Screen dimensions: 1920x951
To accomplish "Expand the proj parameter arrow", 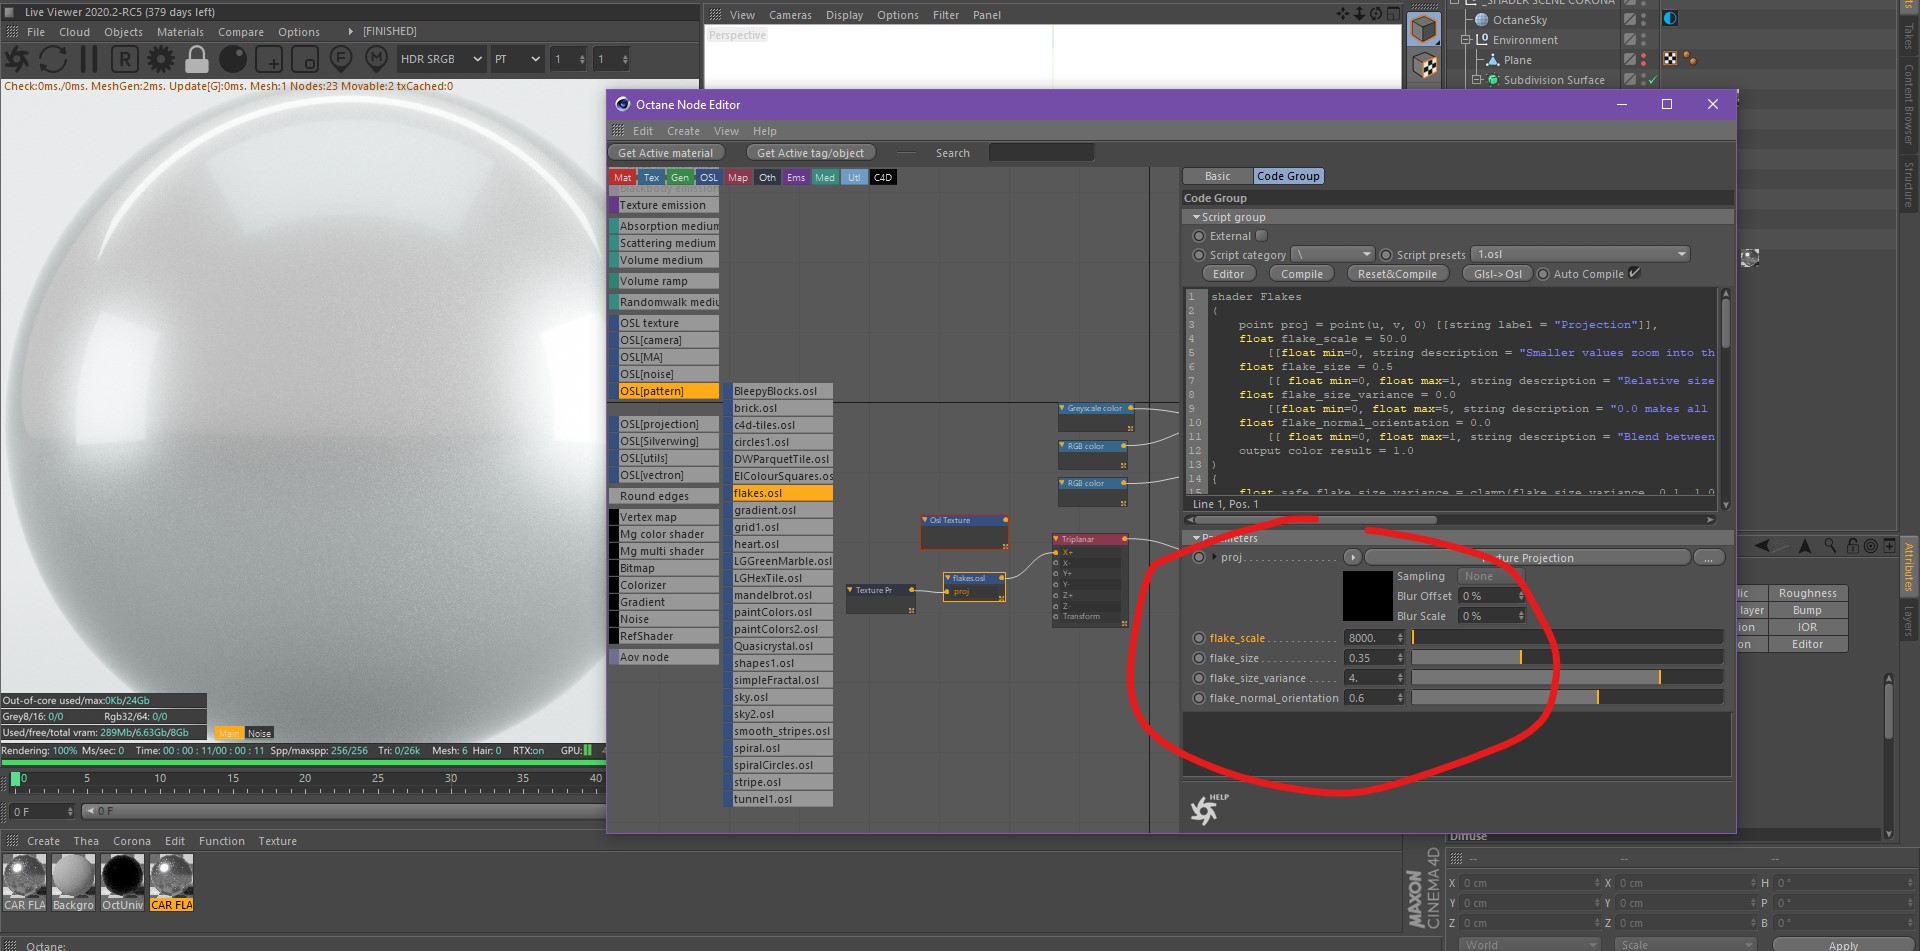I will click(x=1215, y=557).
